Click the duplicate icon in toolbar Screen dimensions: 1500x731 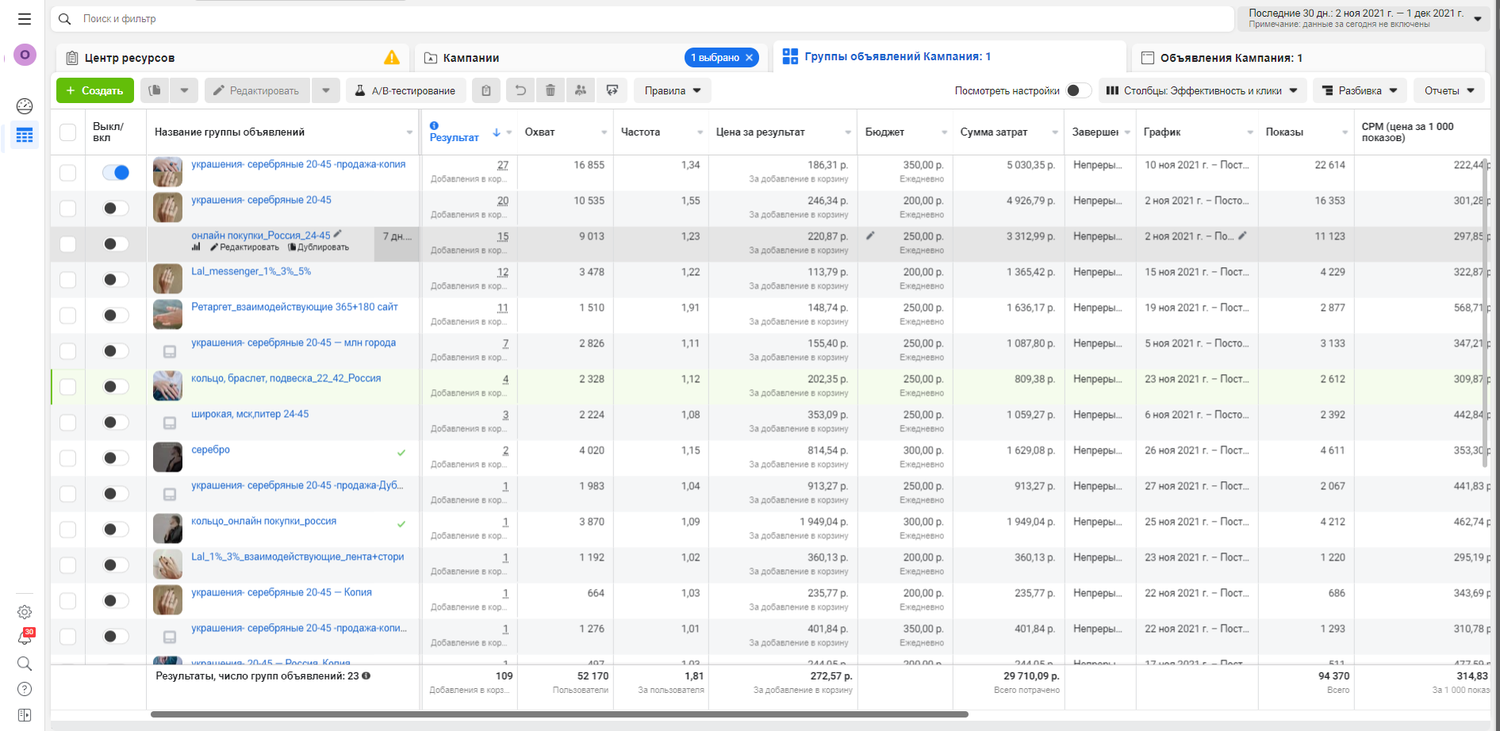click(155, 91)
